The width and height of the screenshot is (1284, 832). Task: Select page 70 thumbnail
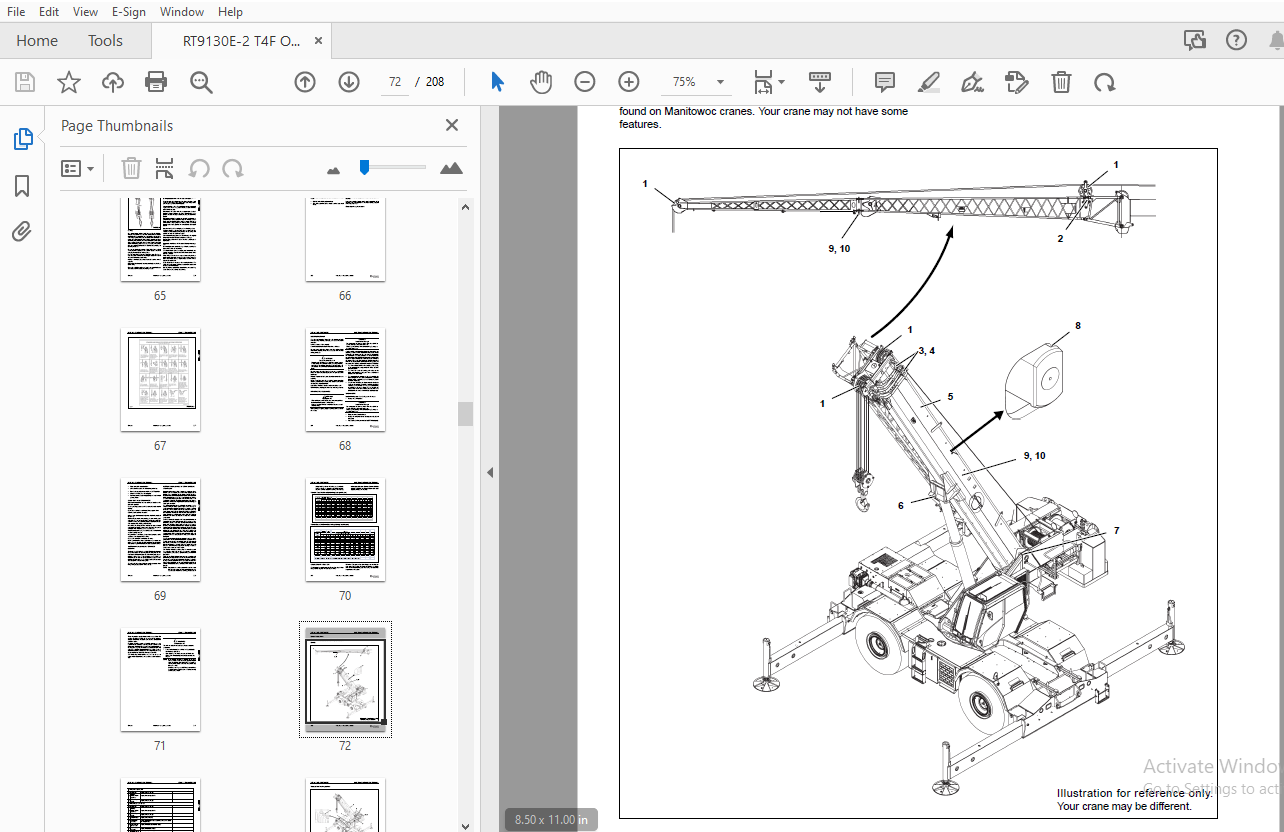(345, 530)
